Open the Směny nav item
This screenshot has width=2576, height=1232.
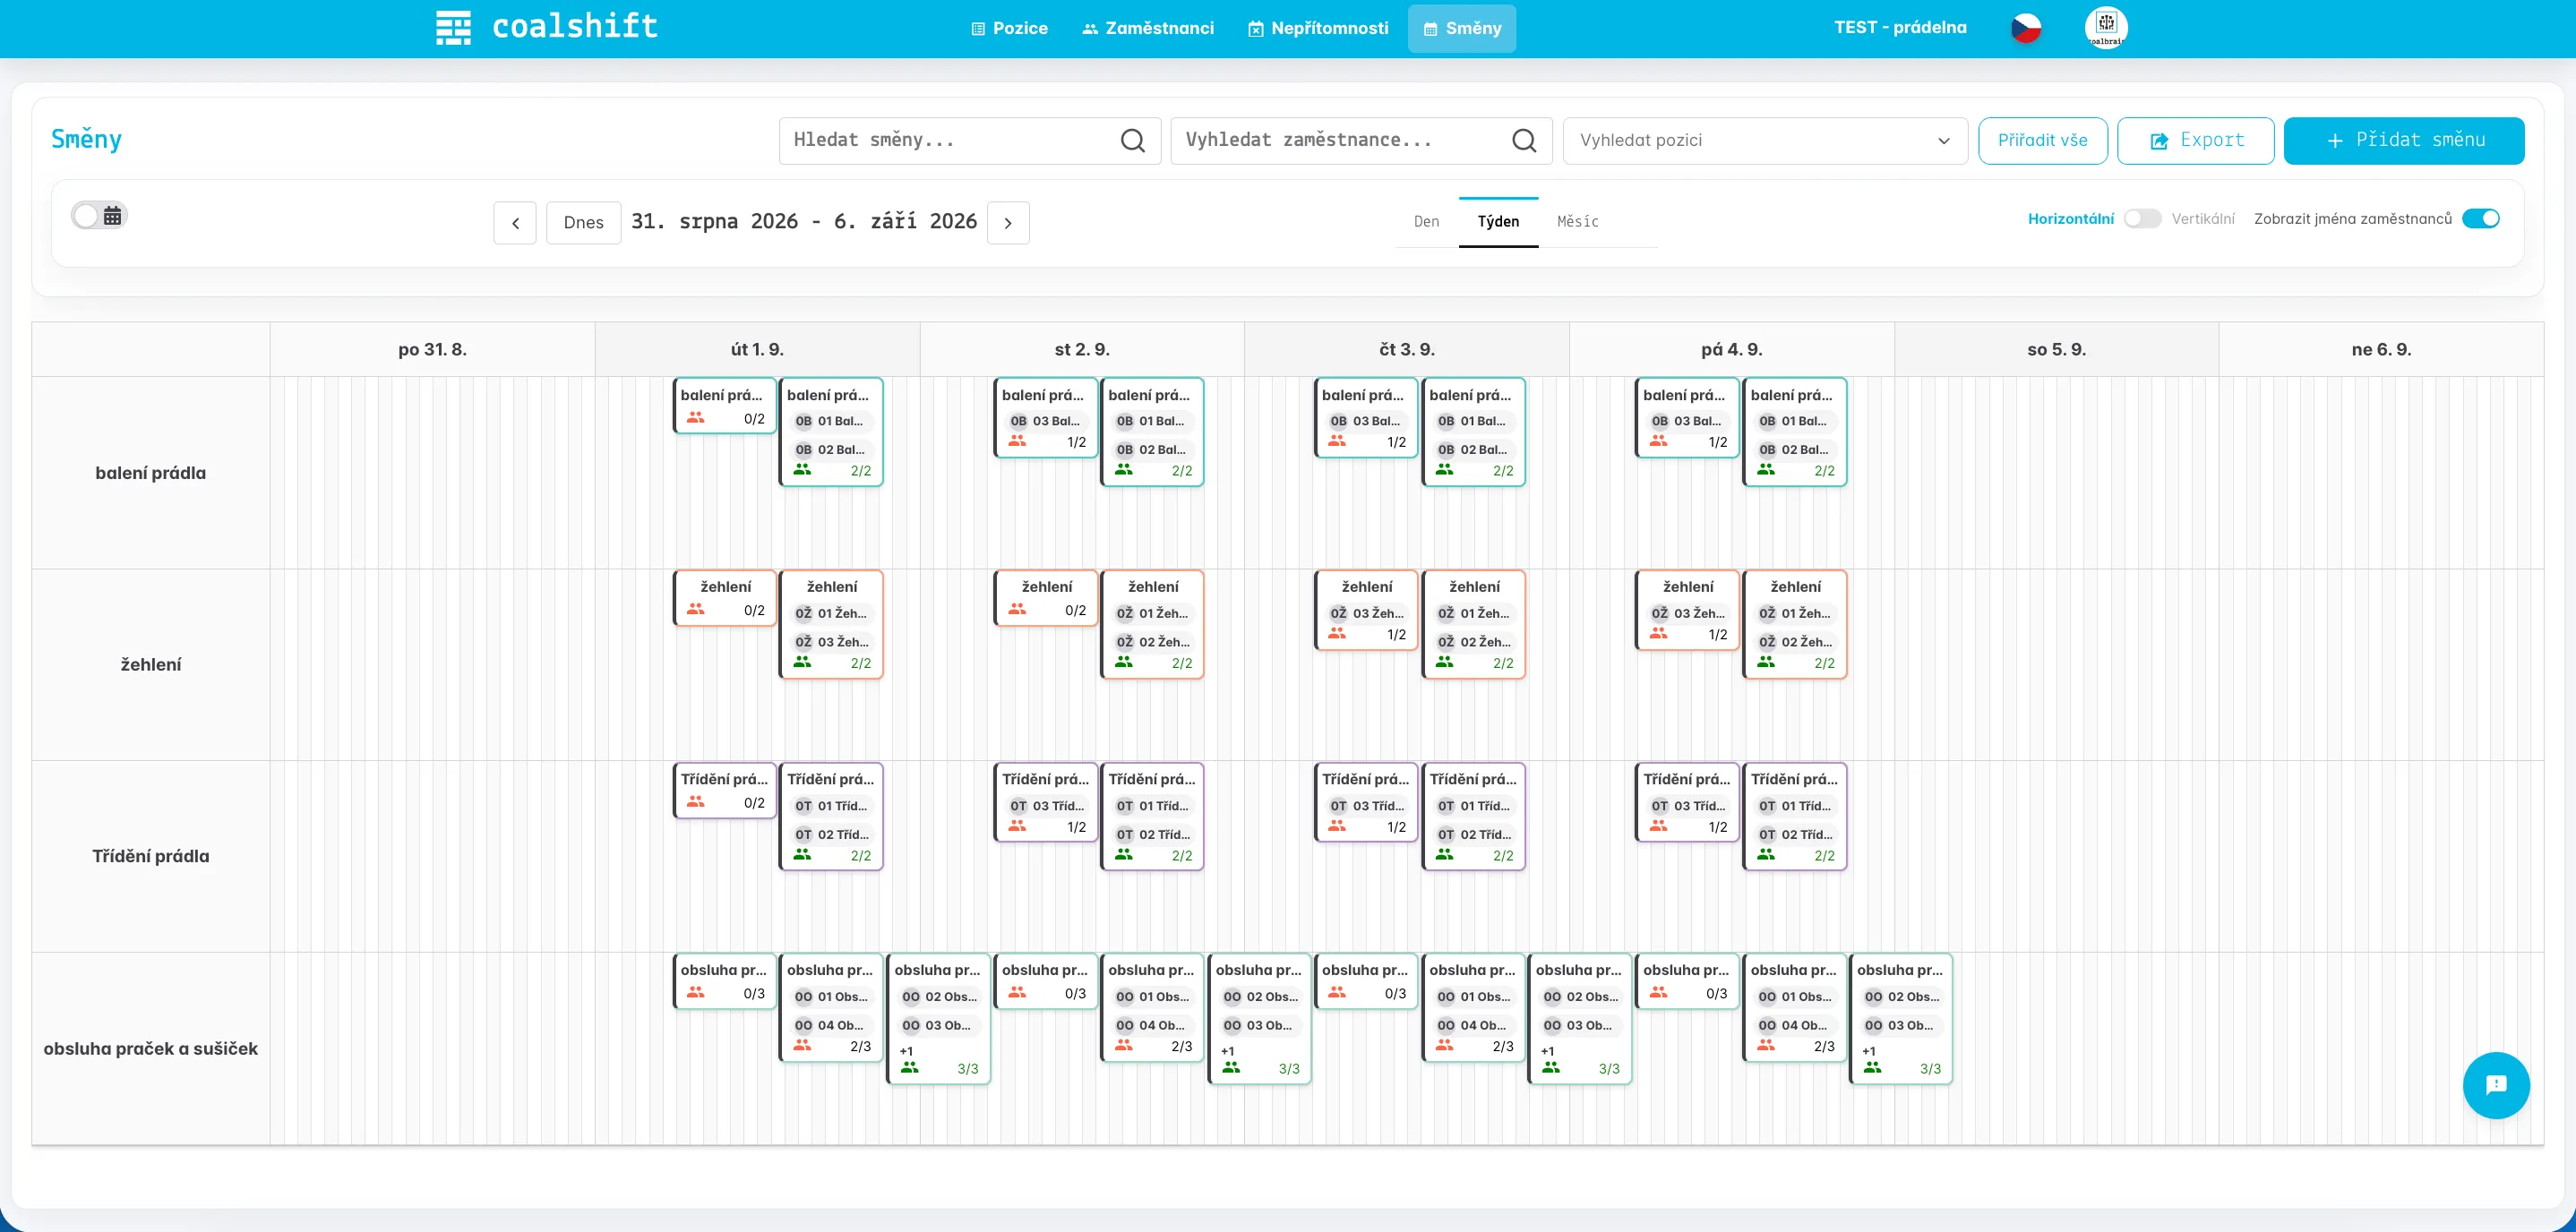pos(1462,28)
